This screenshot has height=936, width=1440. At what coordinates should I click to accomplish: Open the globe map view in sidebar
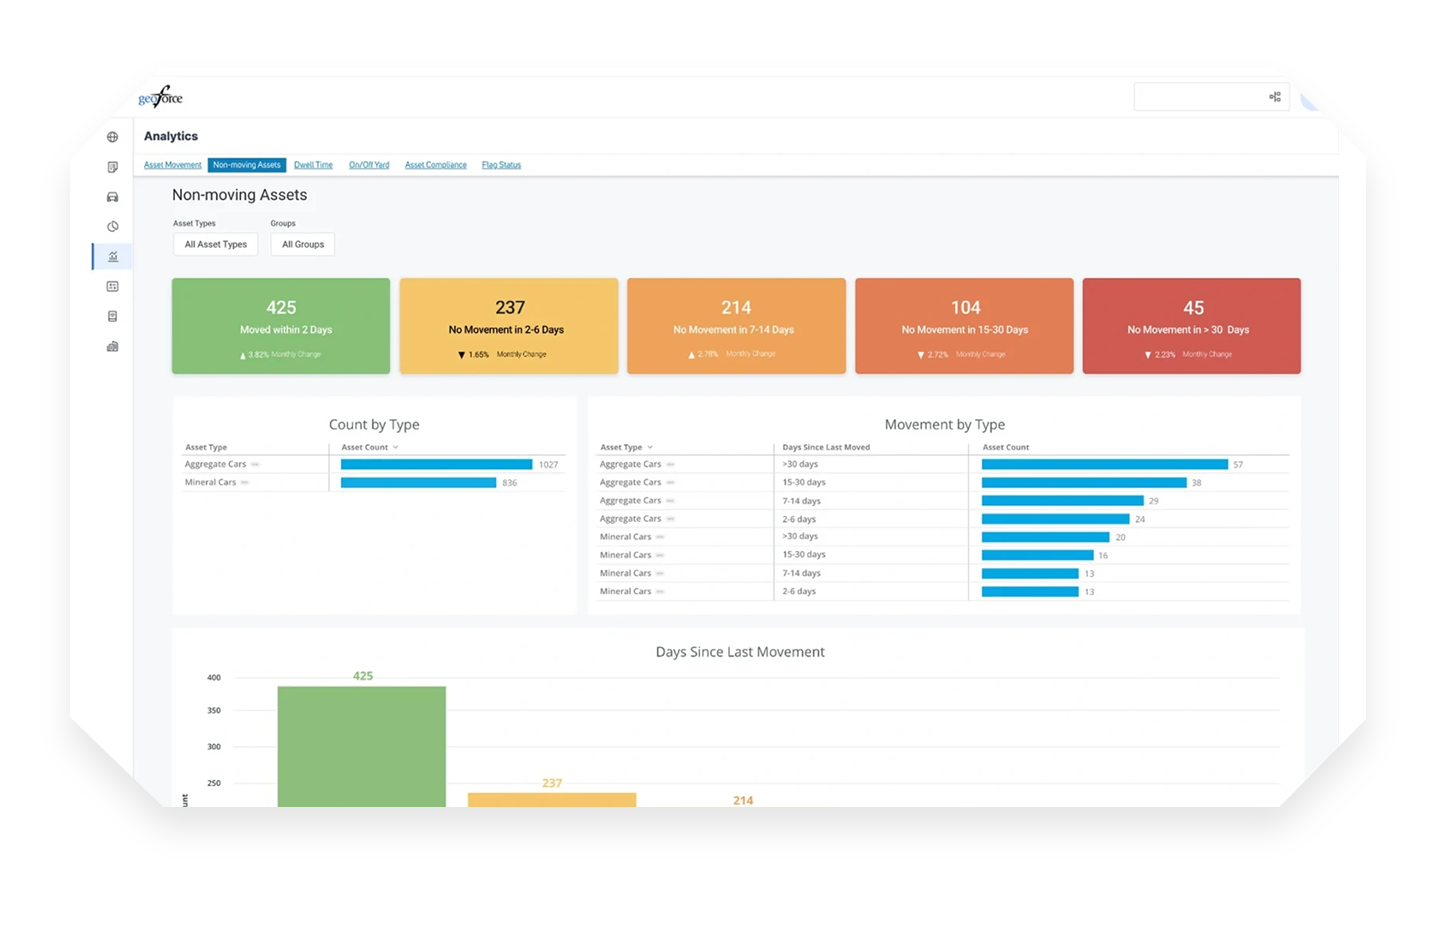coord(113,137)
